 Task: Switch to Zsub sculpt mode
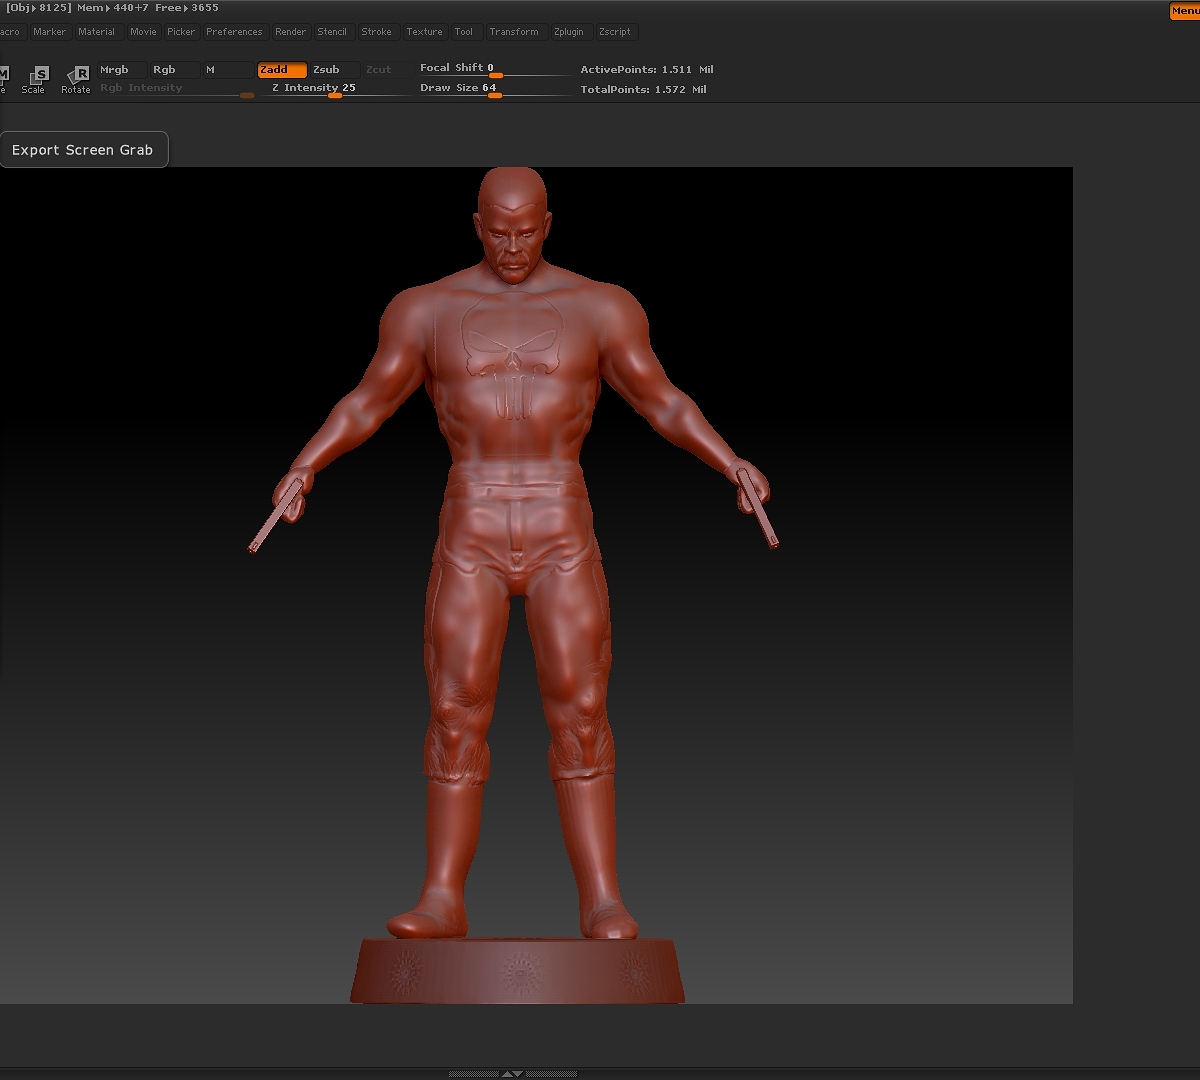(334, 70)
